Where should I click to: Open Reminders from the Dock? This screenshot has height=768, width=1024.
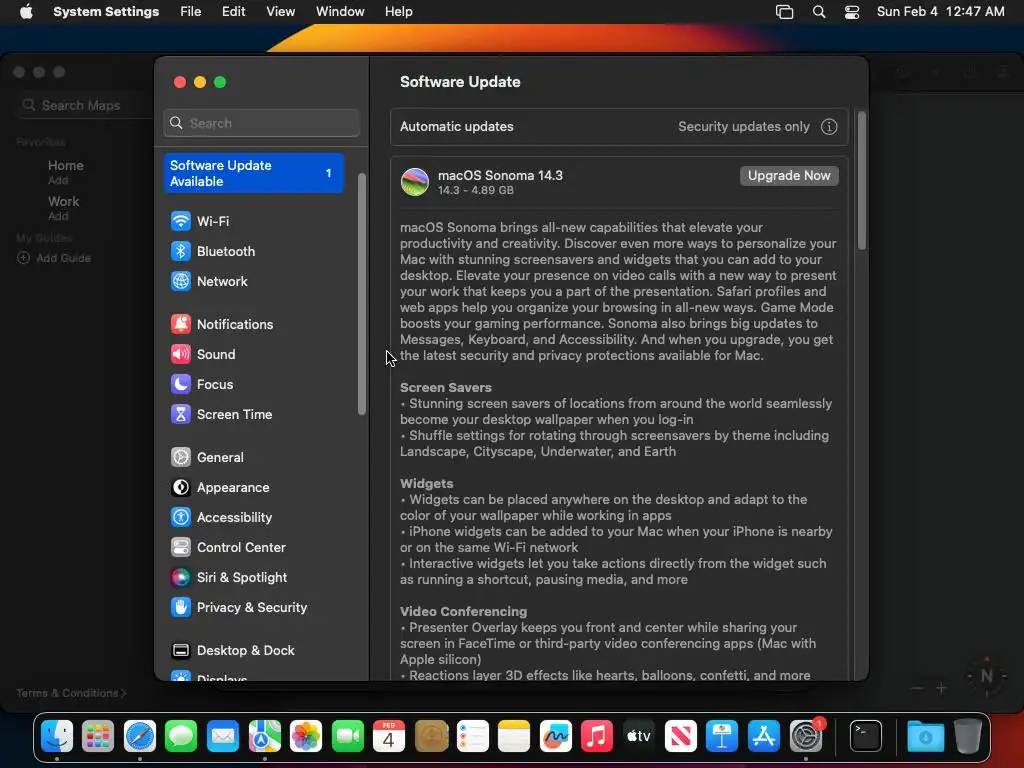click(472, 737)
